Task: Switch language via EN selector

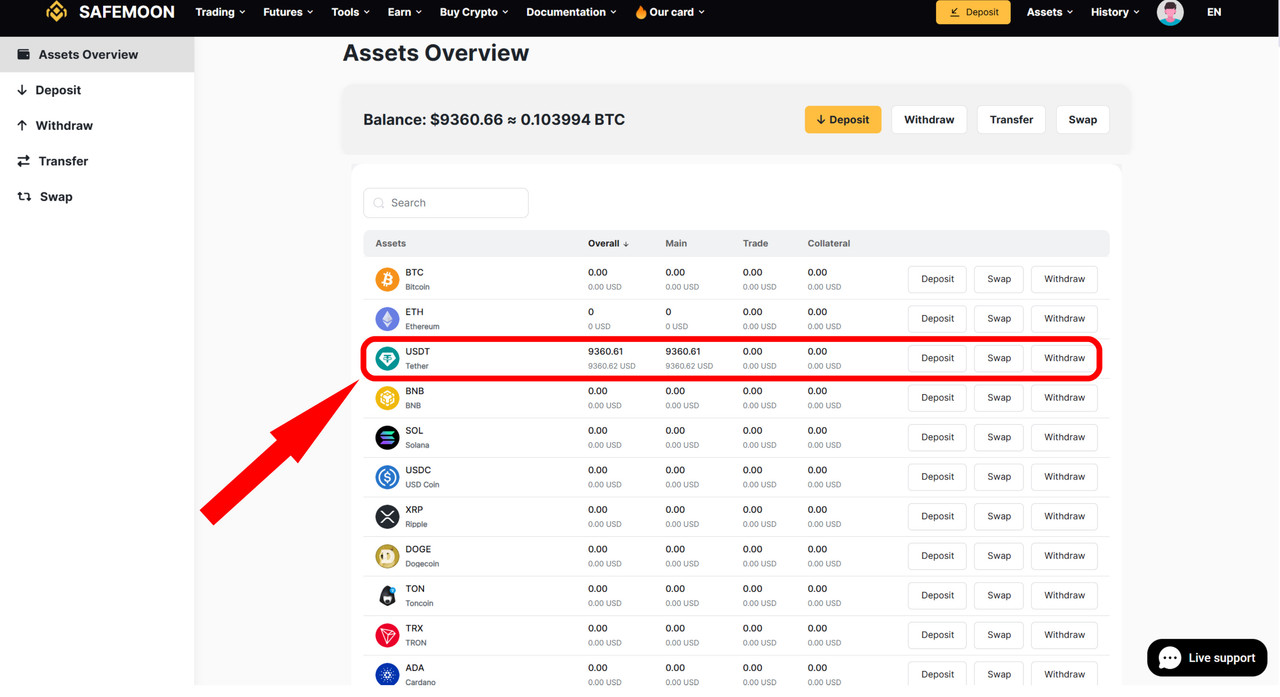Action: point(1214,12)
